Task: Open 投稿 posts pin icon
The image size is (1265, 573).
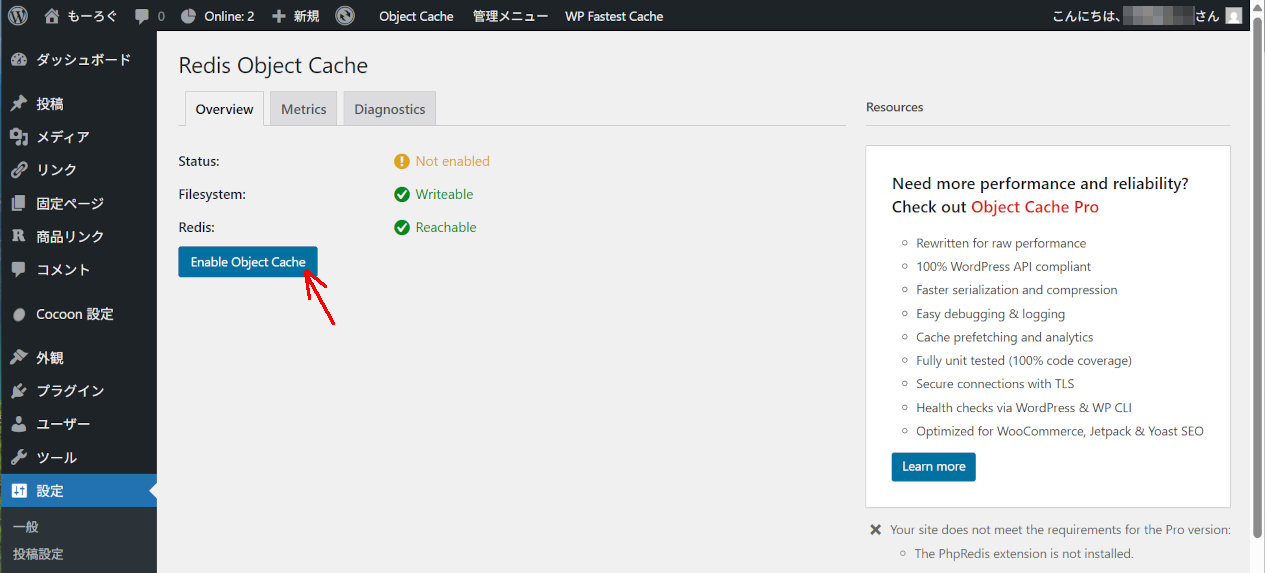Action: tap(19, 104)
